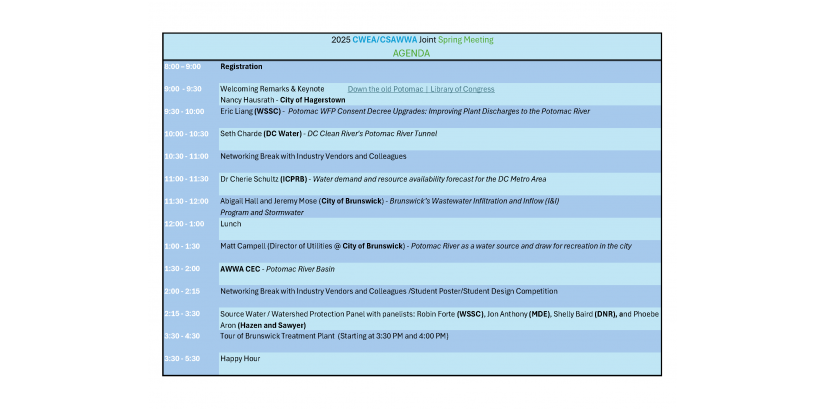This screenshot has height=409, width=826.
Task: Click the Source Water / Watershed Protection Panel text
Action: (x=439, y=314)
